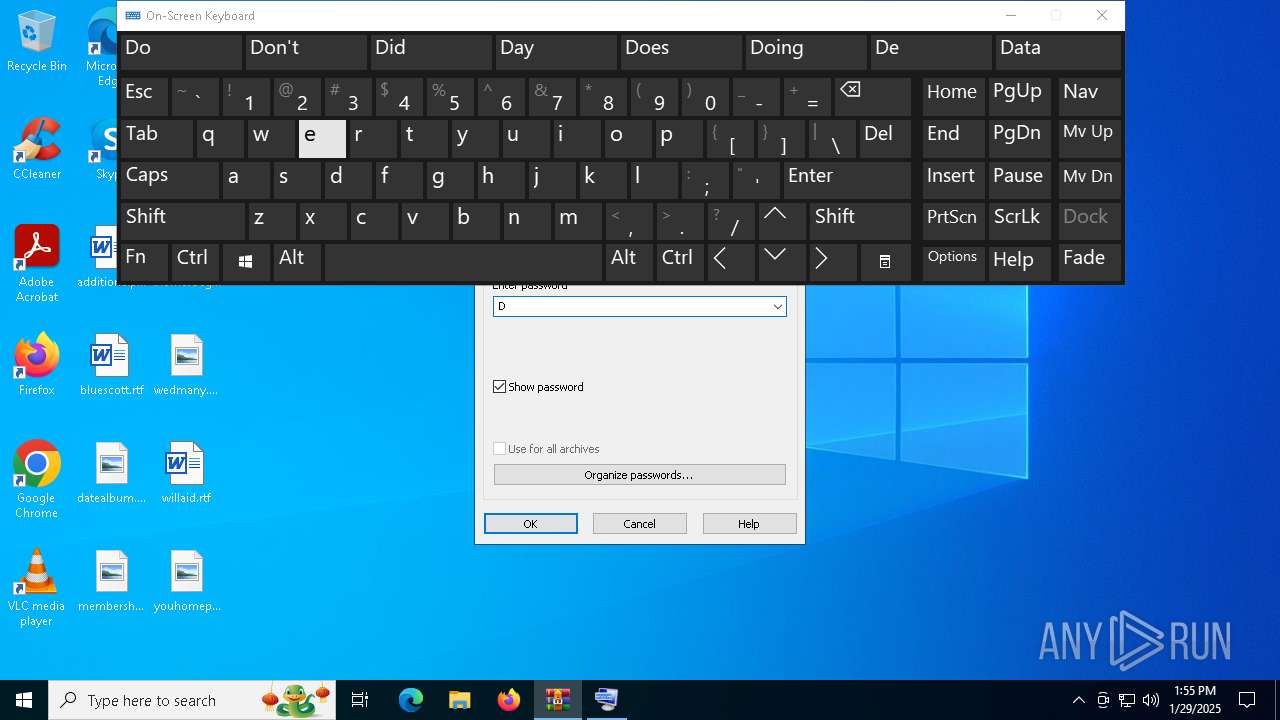The height and width of the screenshot is (720, 1280).
Task: Click the Windows Start button
Action: click(x=24, y=700)
